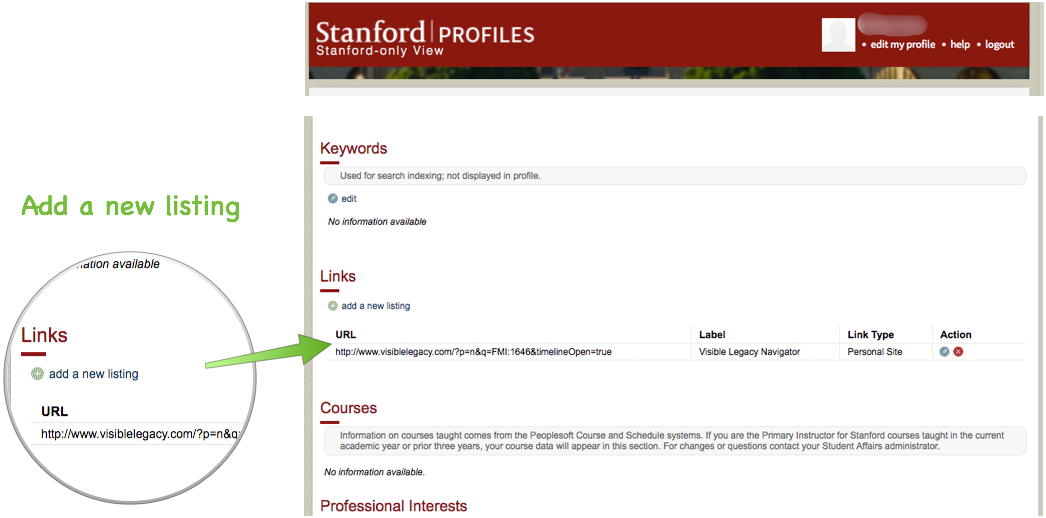Log out using the logout link
1046x518 pixels.
pos(999,45)
